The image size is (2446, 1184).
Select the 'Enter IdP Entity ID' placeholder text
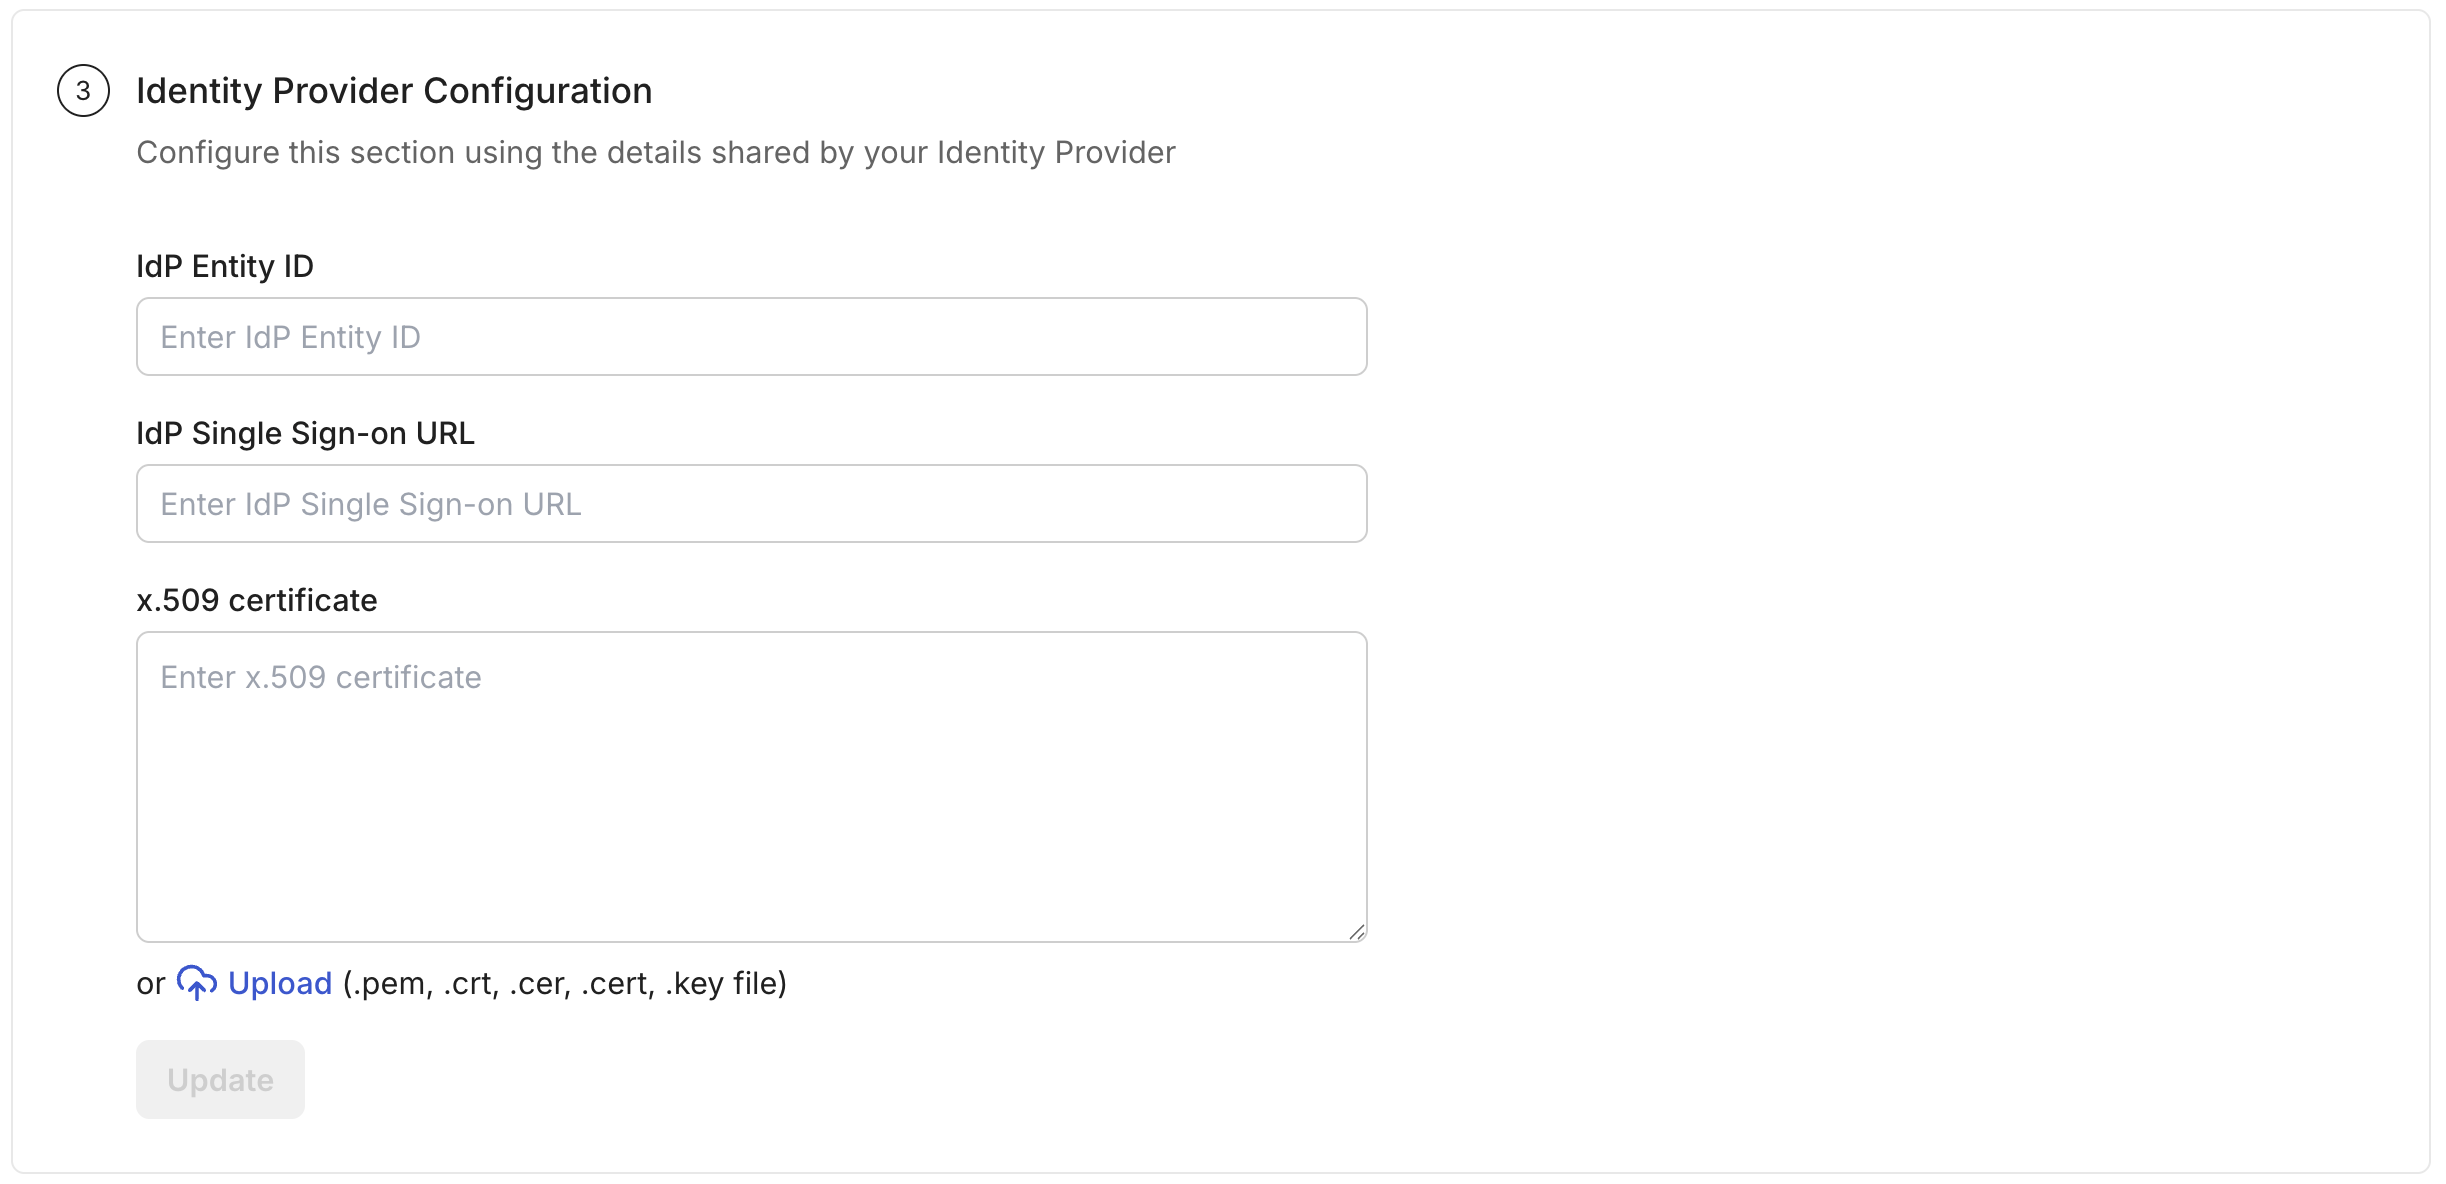pos(289,336)
